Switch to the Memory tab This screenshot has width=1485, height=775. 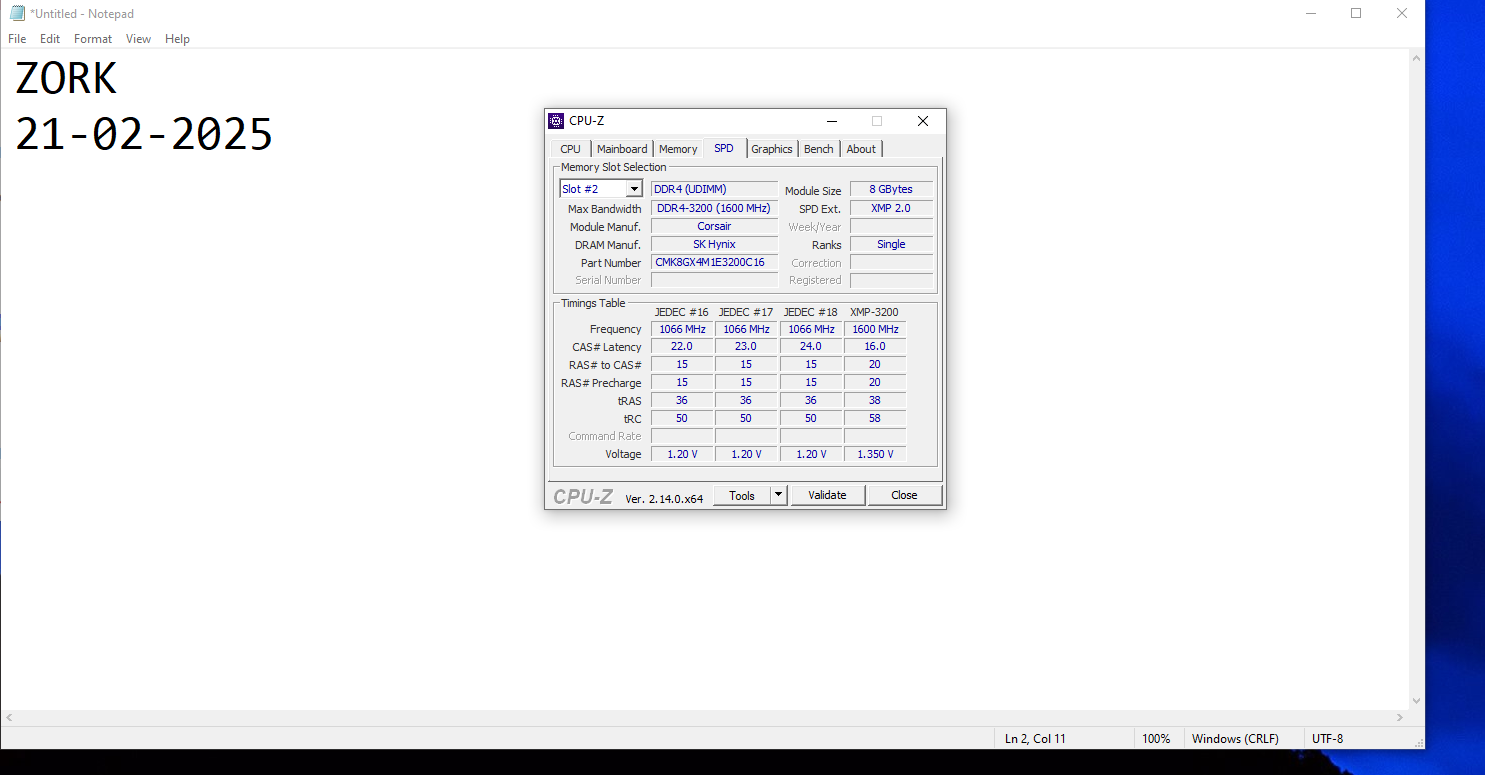pyautogui.click(x=678, y=149)
